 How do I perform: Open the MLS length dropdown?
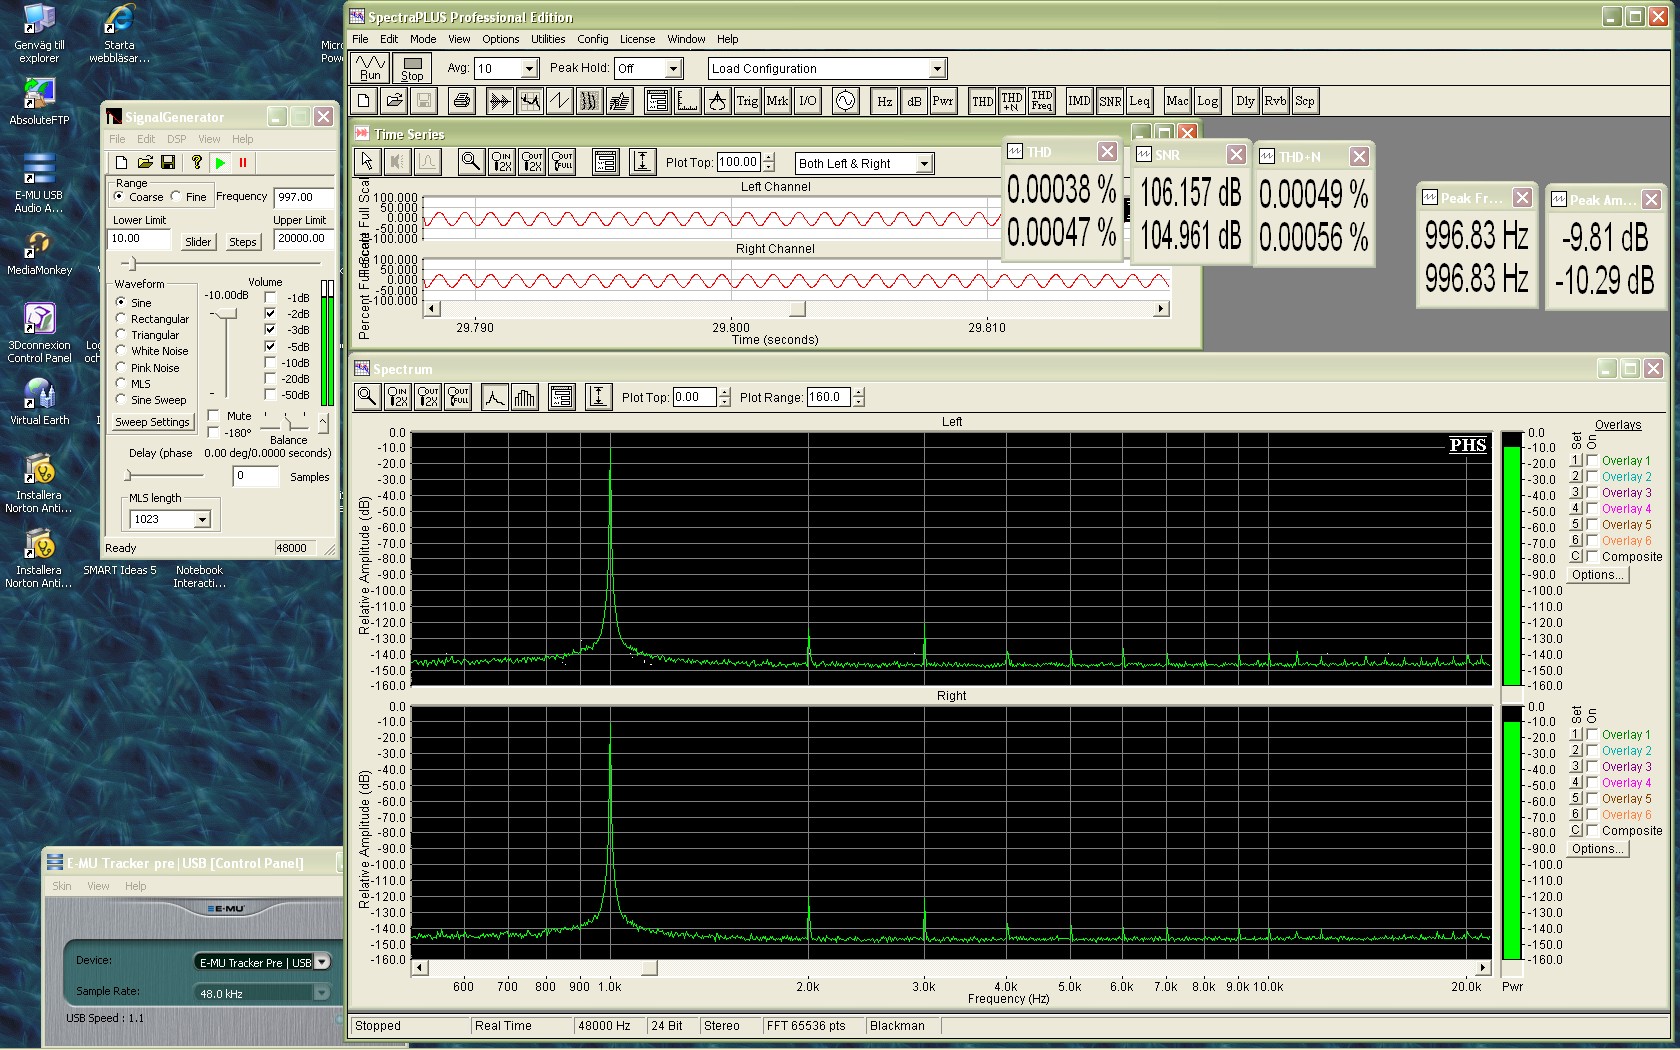[202, 519]
